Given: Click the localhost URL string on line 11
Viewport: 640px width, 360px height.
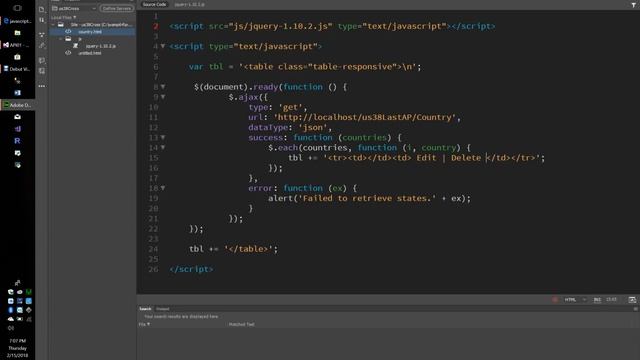Looking at the screenshot, I should (364, 117).
